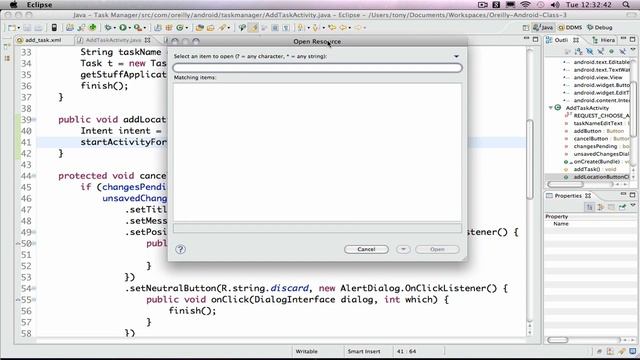This screenshot has width=640, height=360.
Task: Click the 41 : 64 cursor position status
Action: coord(406,351)
